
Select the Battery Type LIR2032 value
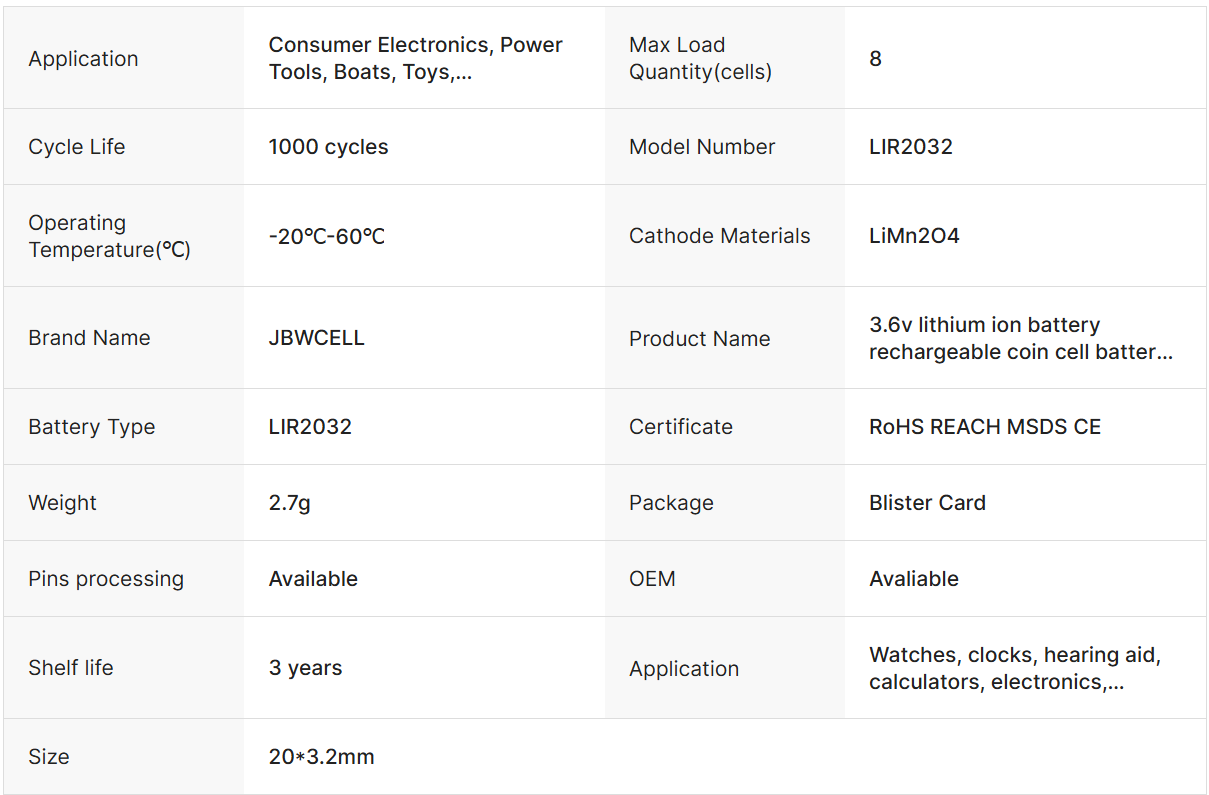pyautogui.click(x=310, y=427)
